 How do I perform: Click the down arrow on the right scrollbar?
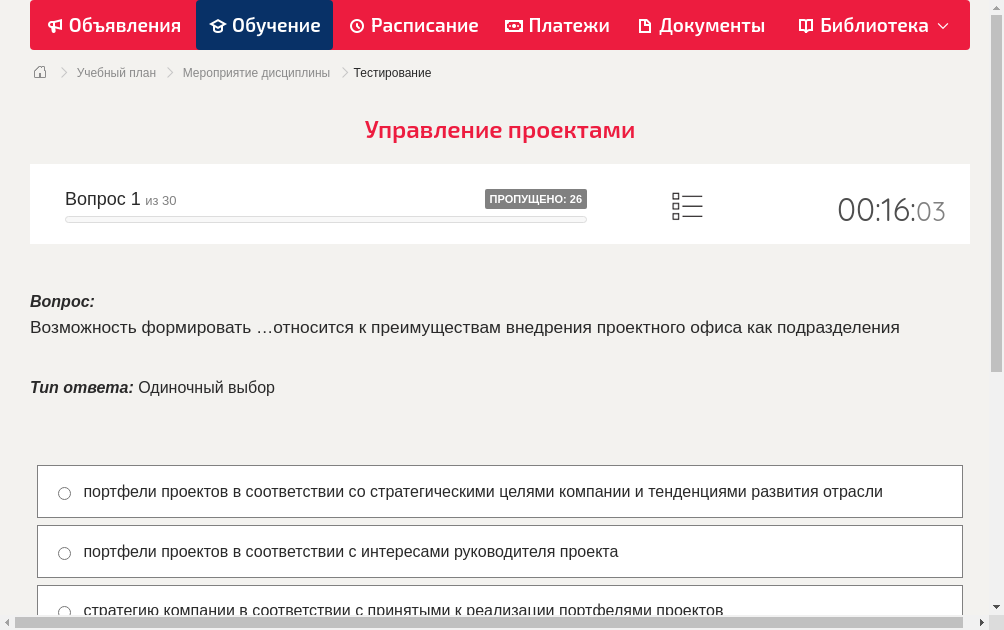(995, 604)
